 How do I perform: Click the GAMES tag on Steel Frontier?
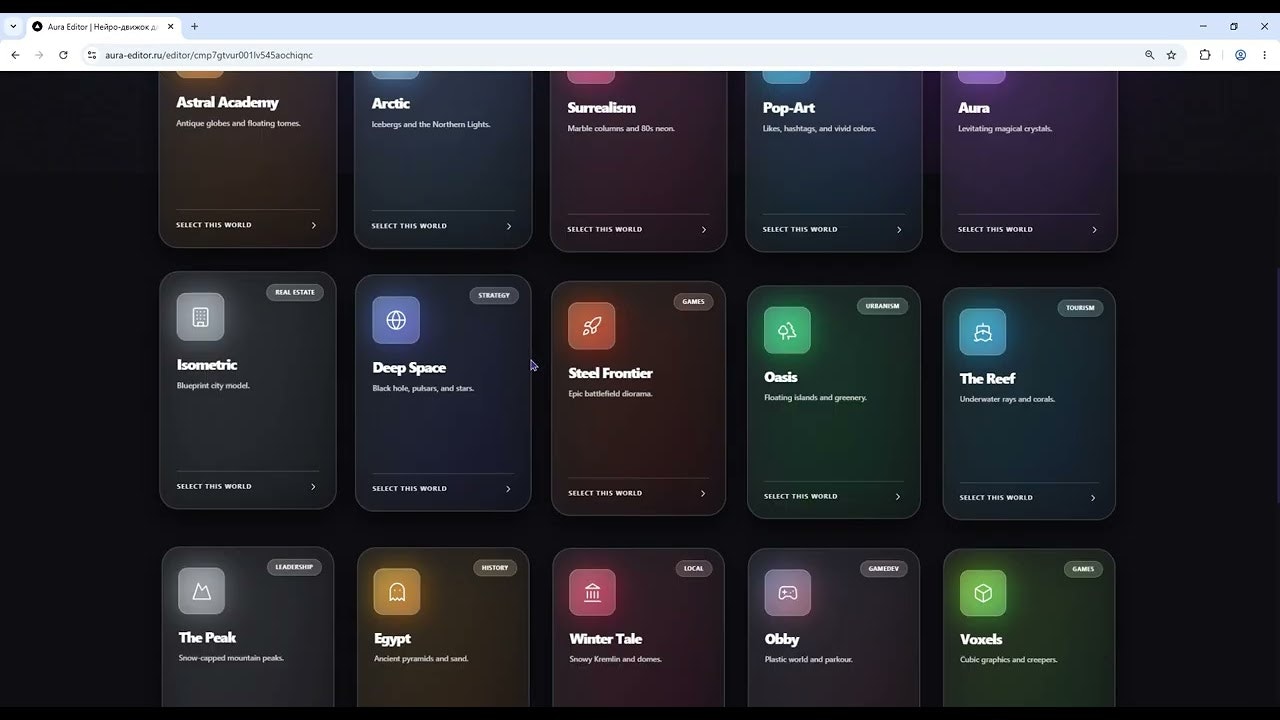coord(693,301)
